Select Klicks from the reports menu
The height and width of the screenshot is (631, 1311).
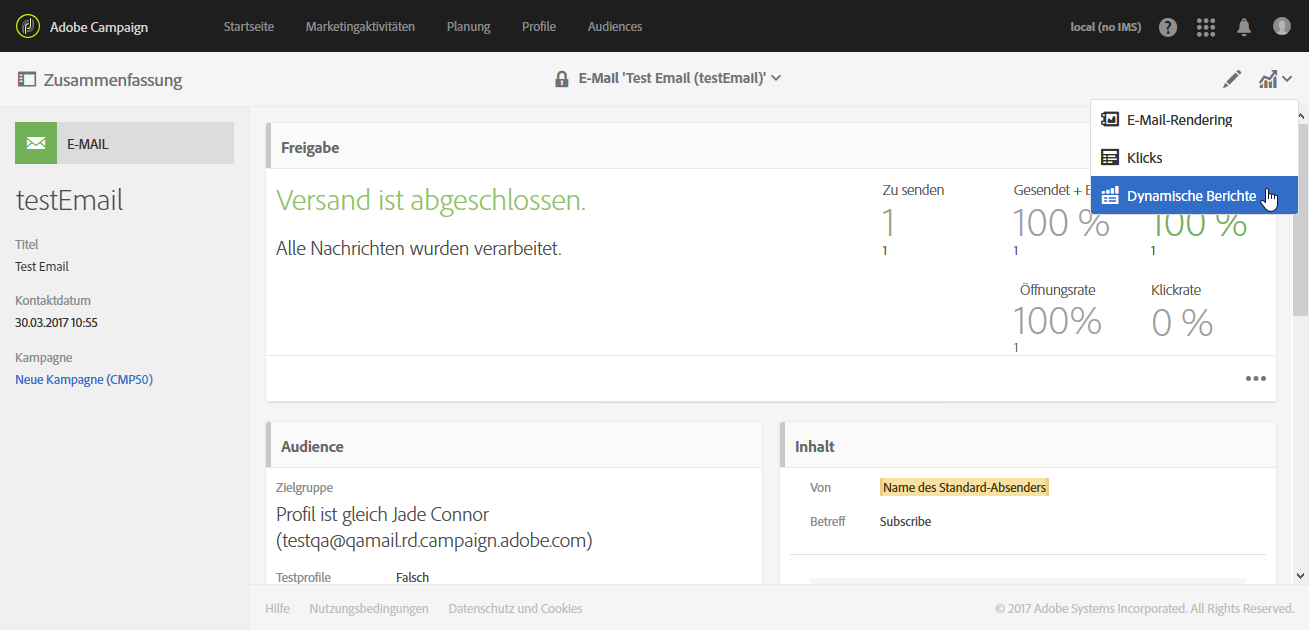(1144, 158)
